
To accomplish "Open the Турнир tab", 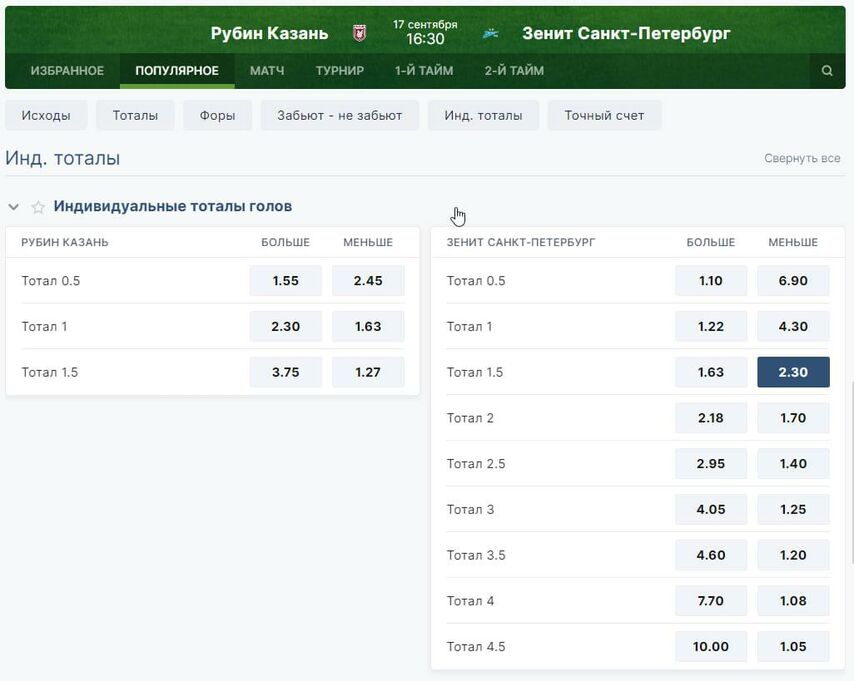I will pyautogui.click(x=340, y=71).
